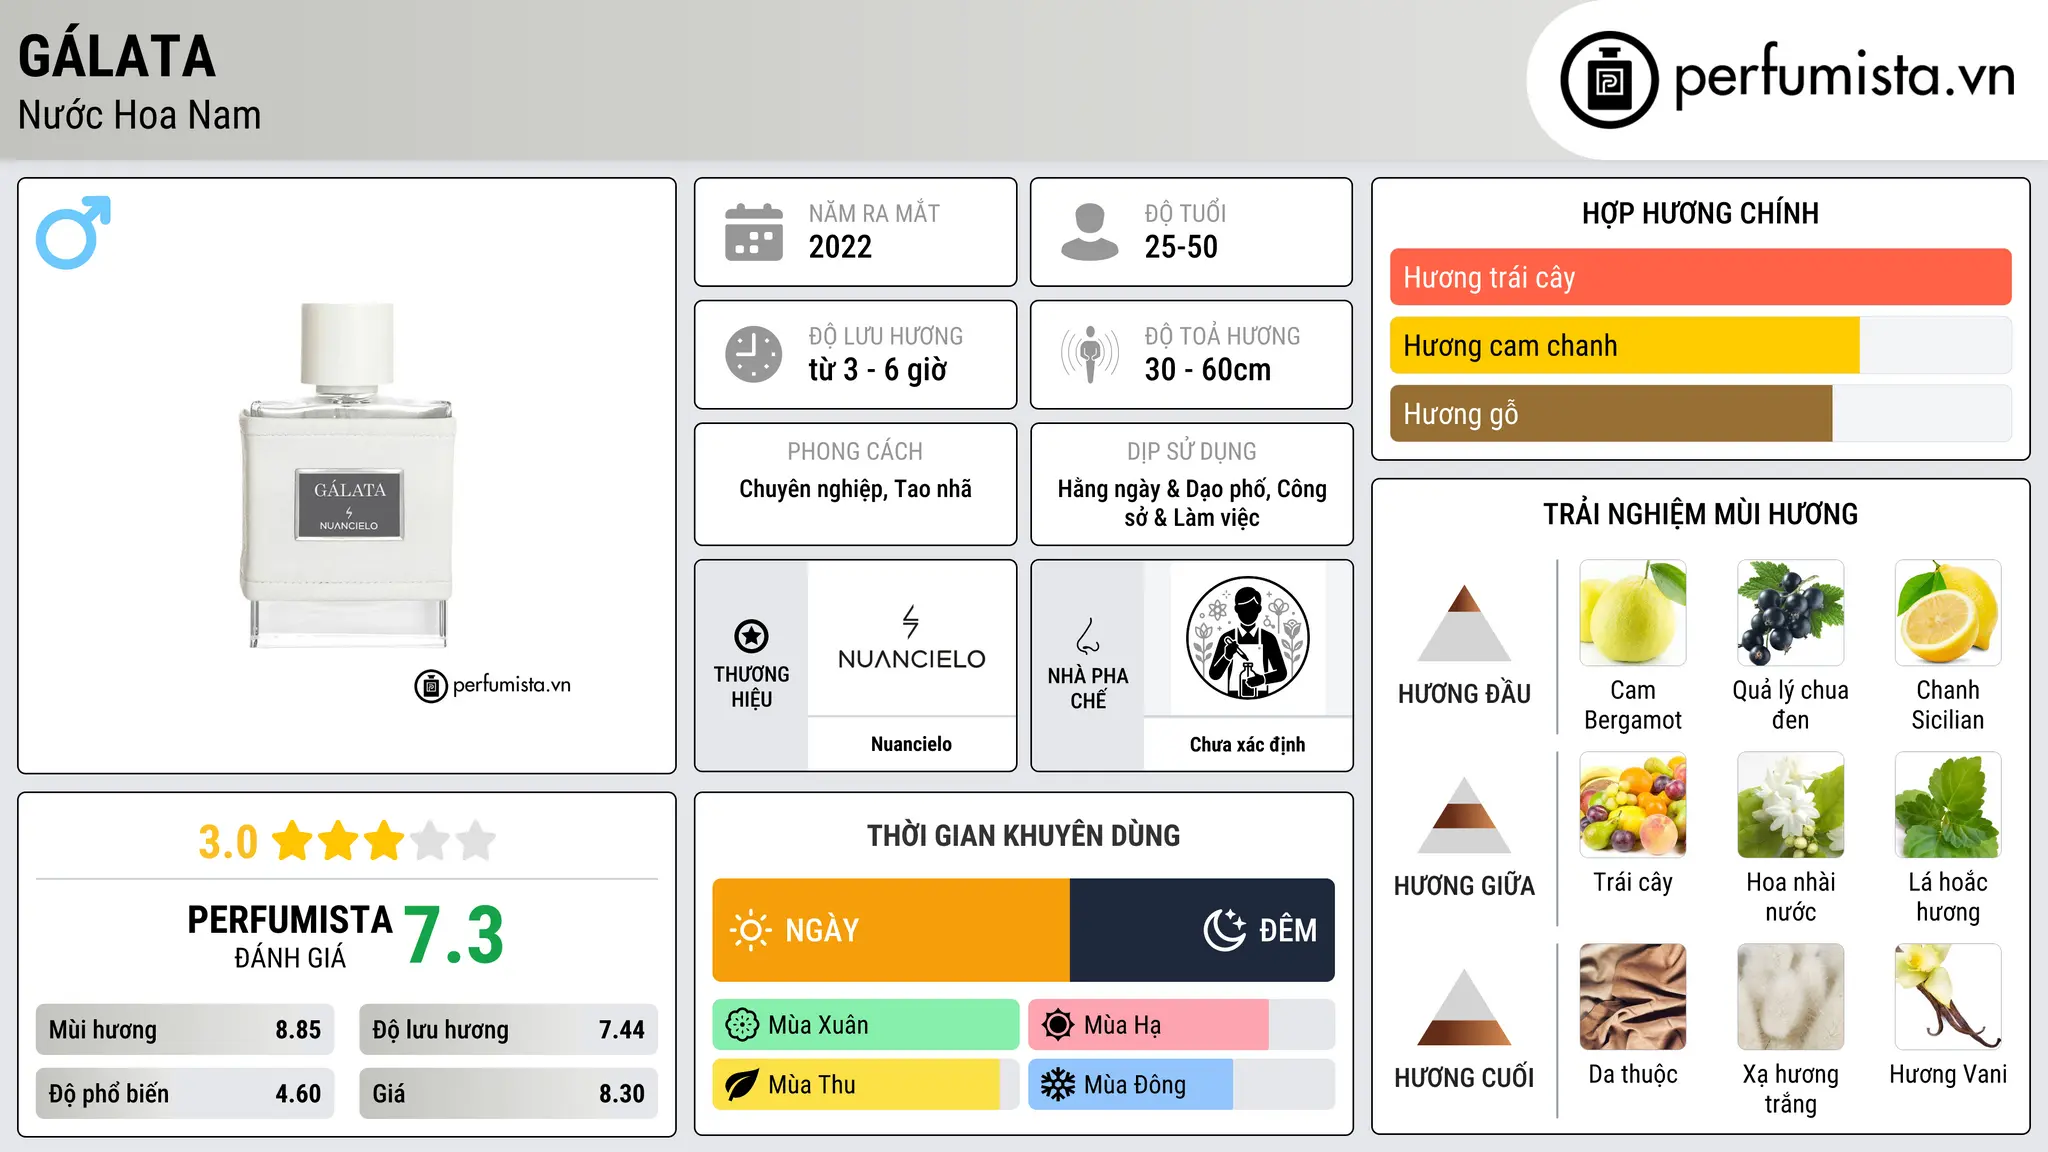Click the Hương cuối pyramid icon
The width and height of the screenshot is (2048, 1152).
click(1464, 1007)
